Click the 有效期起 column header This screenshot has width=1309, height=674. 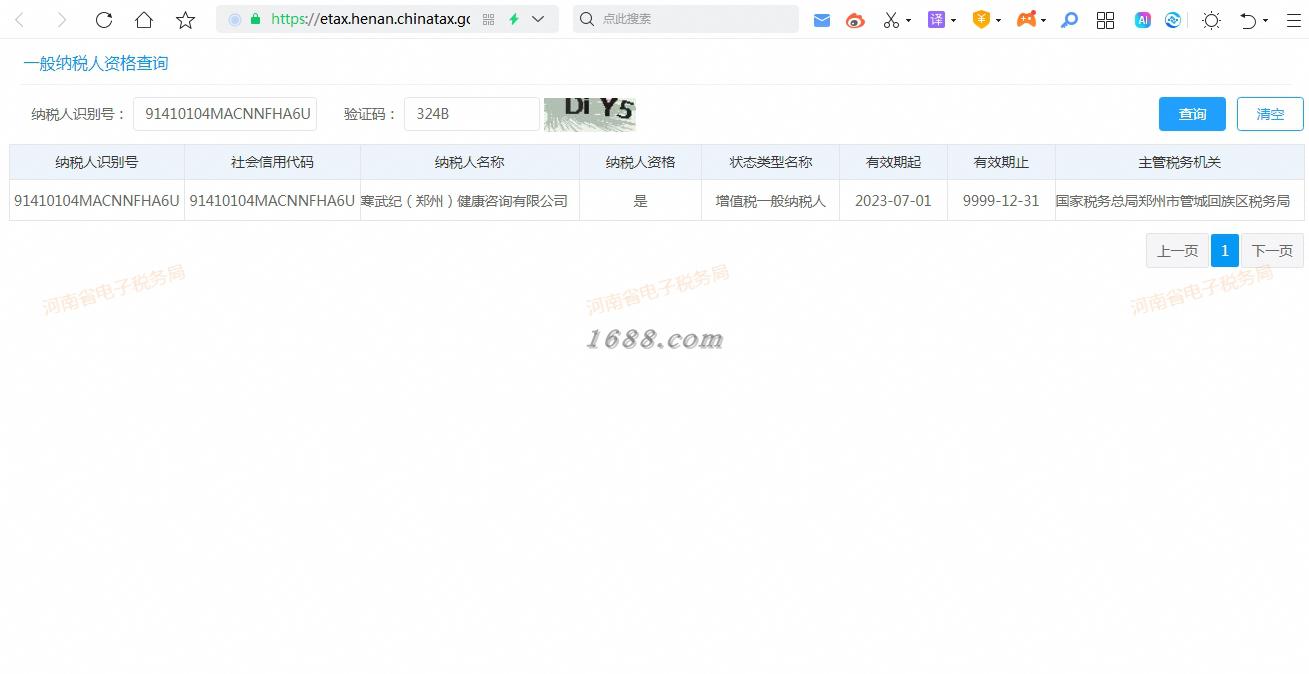[x=893, y=162]
